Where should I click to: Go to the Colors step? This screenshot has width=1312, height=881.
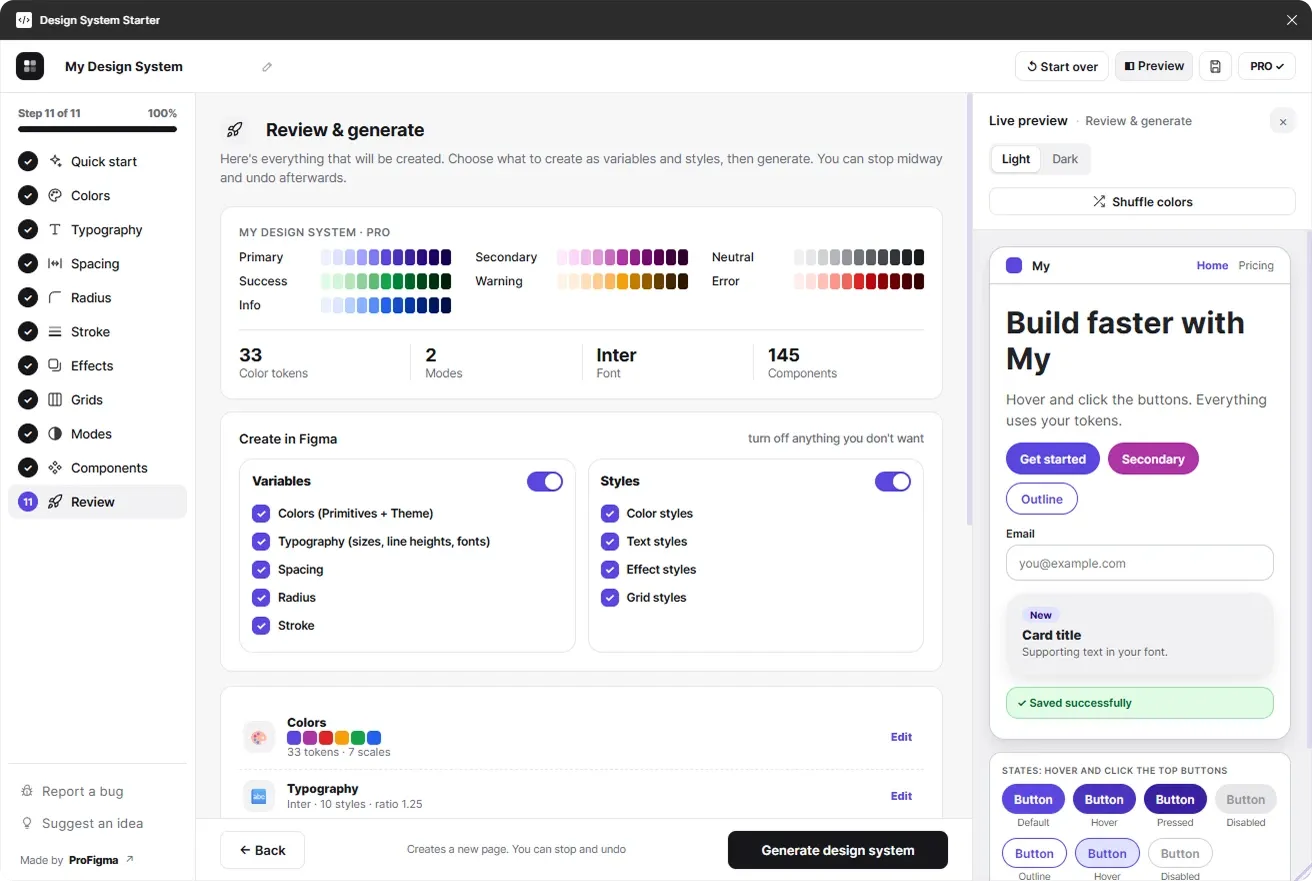click(97, 195)
